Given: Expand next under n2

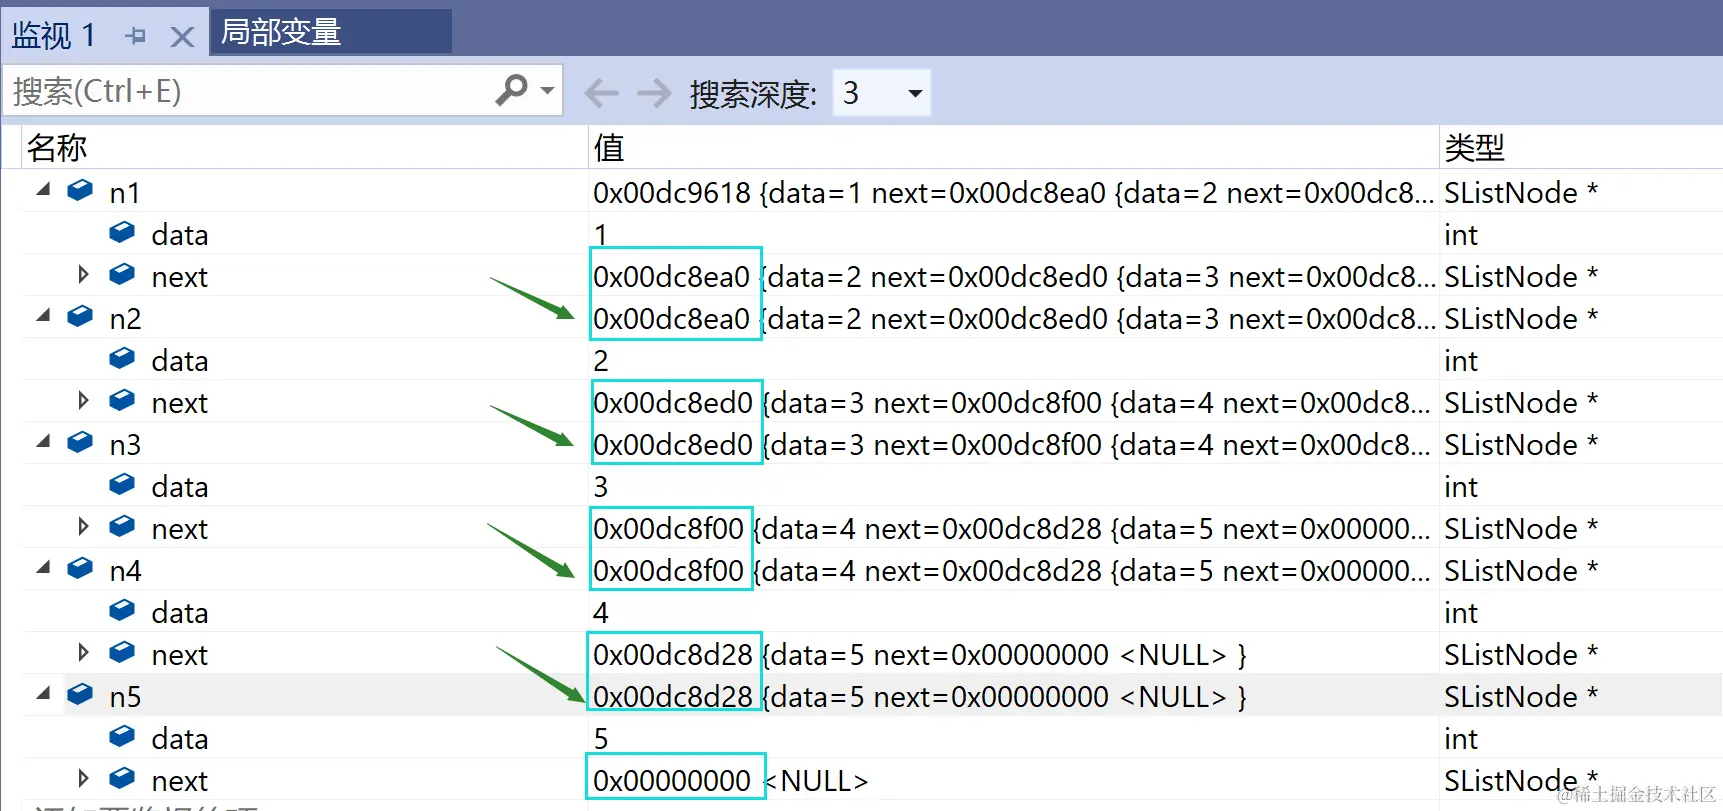Looking at the screenshot, I should [83, 400].
